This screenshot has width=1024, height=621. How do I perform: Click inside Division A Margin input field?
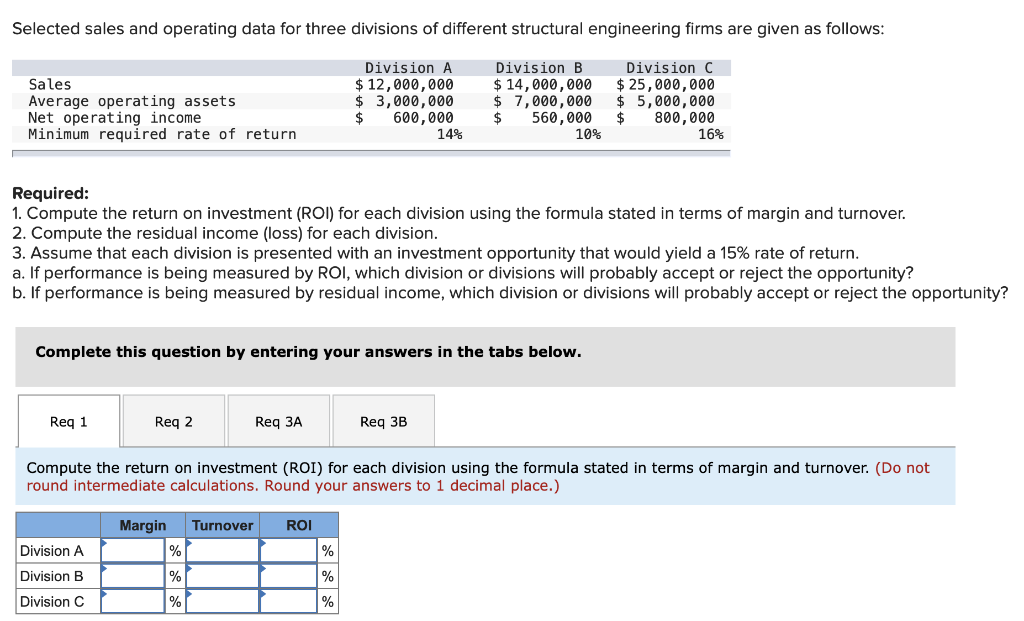click(x=132, y=551)
